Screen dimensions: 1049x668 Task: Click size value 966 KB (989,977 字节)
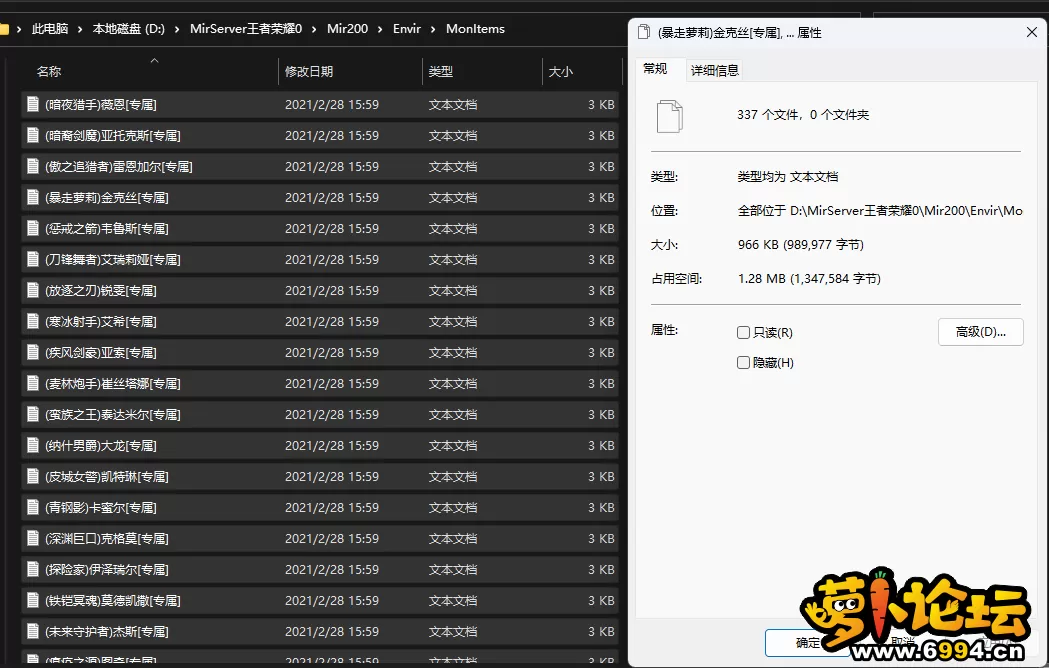point(801,245)
